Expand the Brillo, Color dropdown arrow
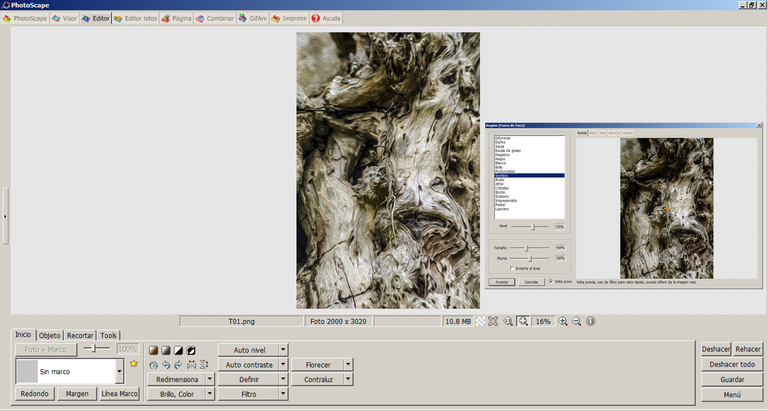This screenshot has height=411, width=768. 210,394
